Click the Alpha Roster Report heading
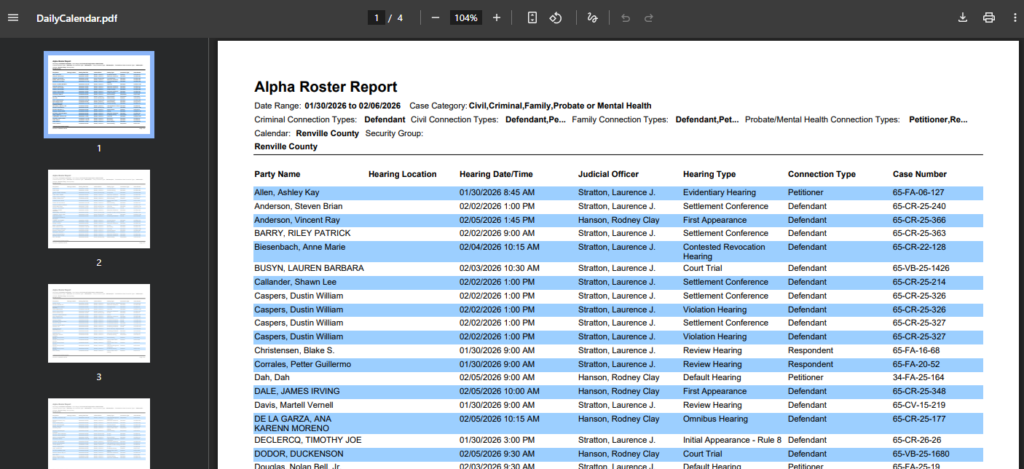The width and height of the screenshot is (1024, 469). click(325, 87)
